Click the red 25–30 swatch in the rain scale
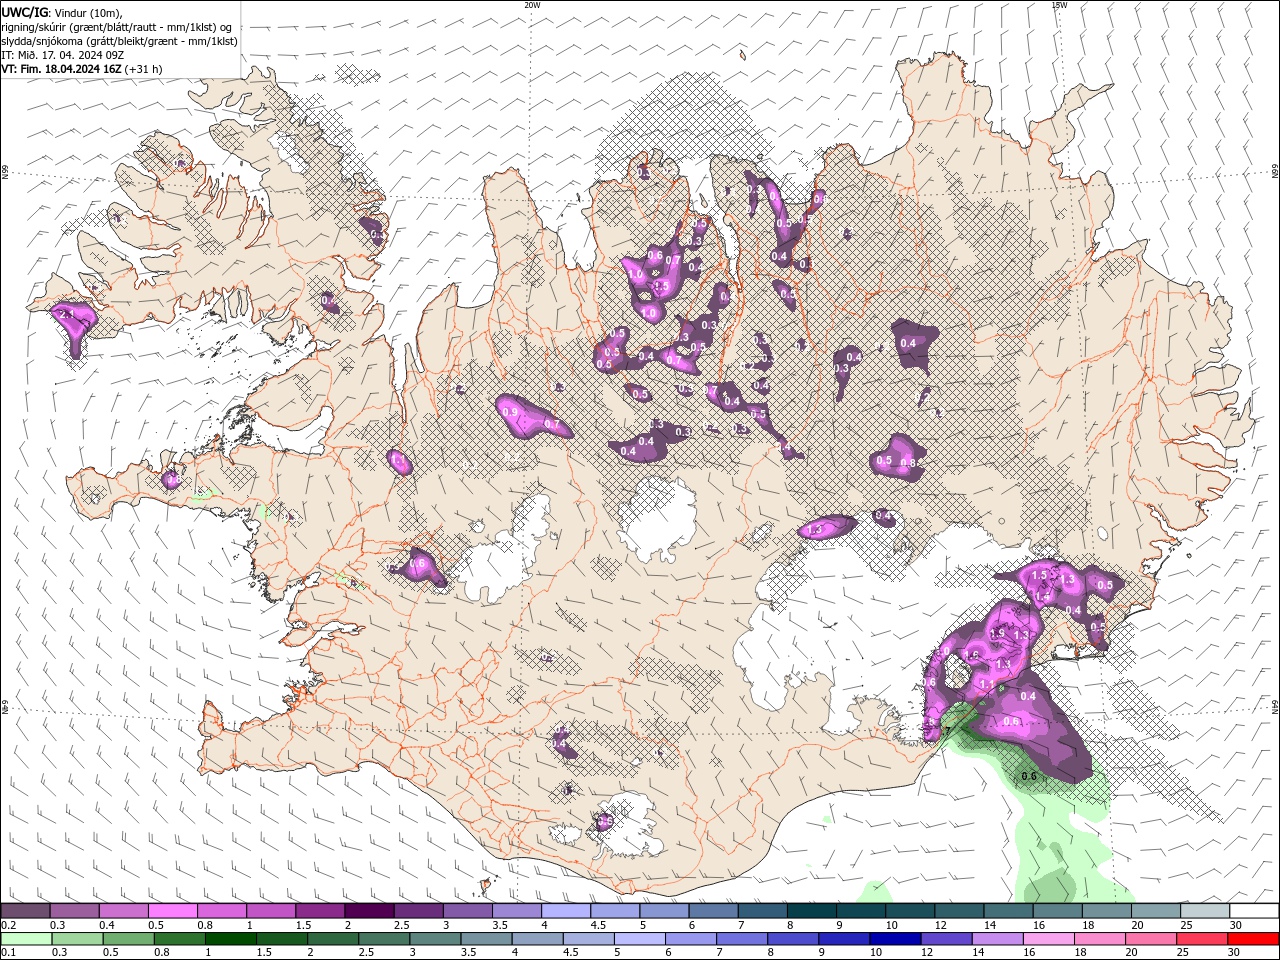This screenshot has width=1280, height=960. (x=1204, y=939)
